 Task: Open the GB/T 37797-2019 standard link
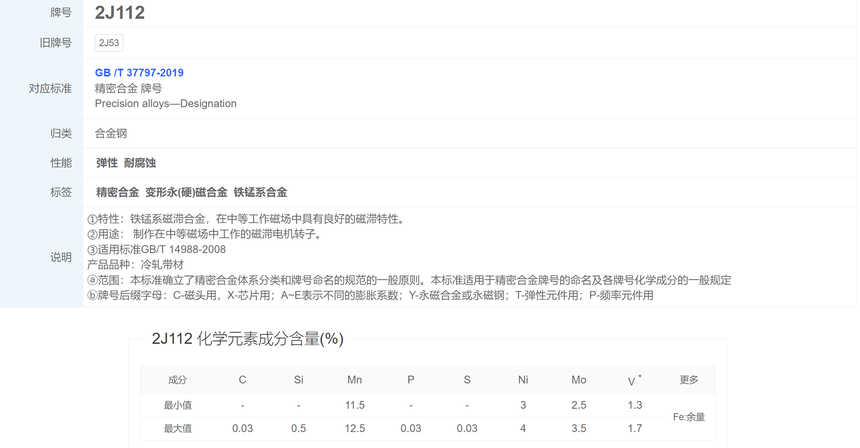139,72
